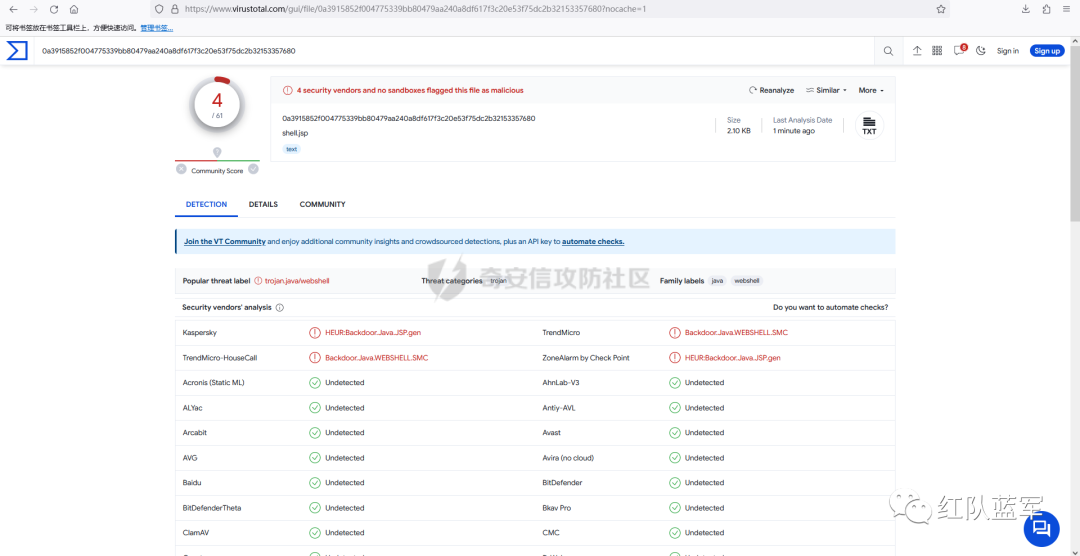Click alert icon next to Kaspersky result
The width and height of the screenshot is (1080, 556).
tap(315, 333)
